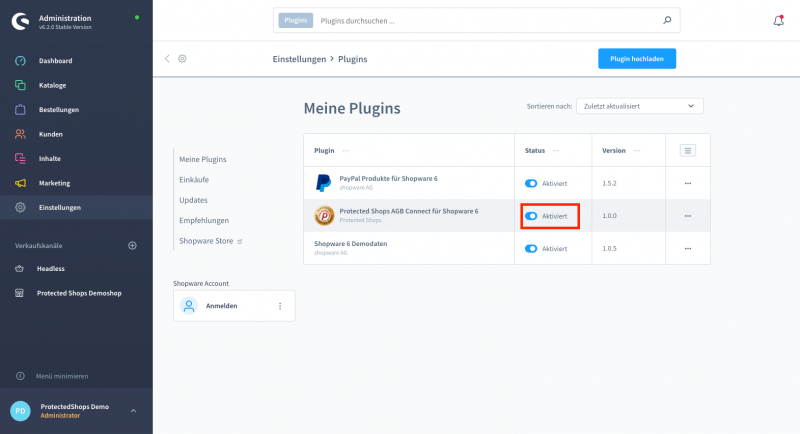
Task: Add a sales channel with plus icon
Action: [132, 246]
